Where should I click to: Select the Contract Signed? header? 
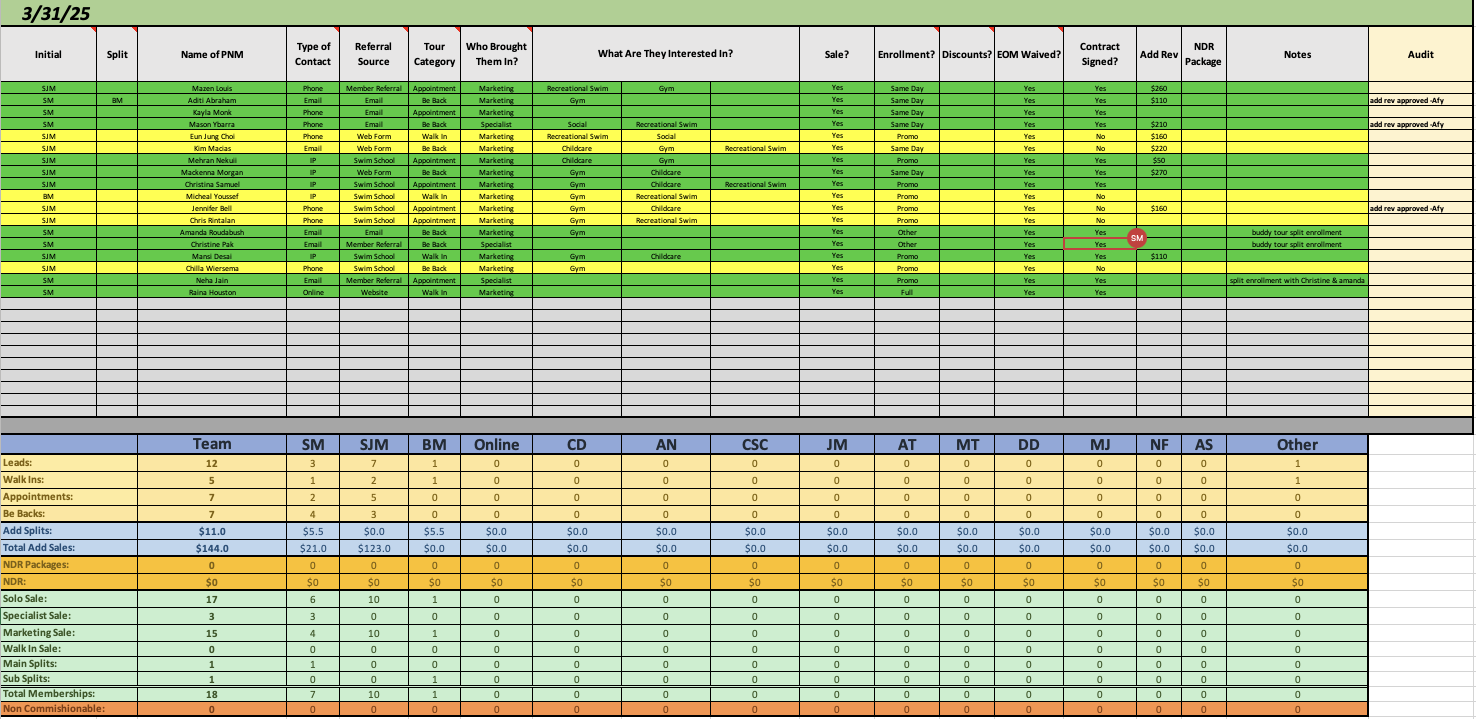(x=1100, y=55)
